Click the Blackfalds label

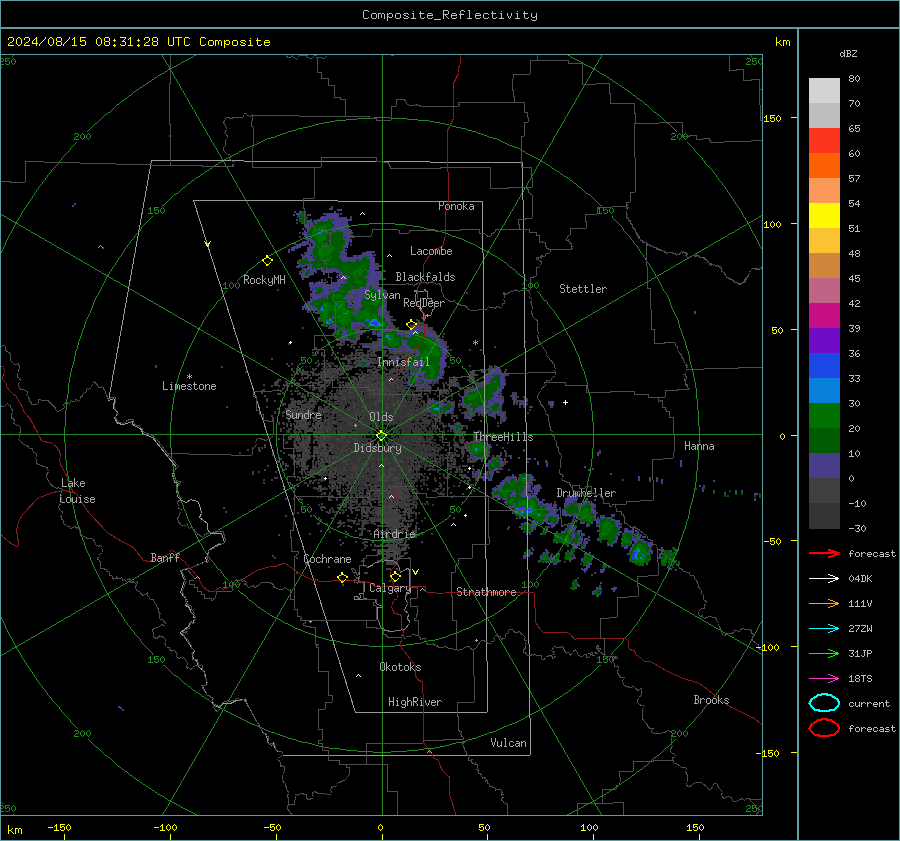click(425, 277)
